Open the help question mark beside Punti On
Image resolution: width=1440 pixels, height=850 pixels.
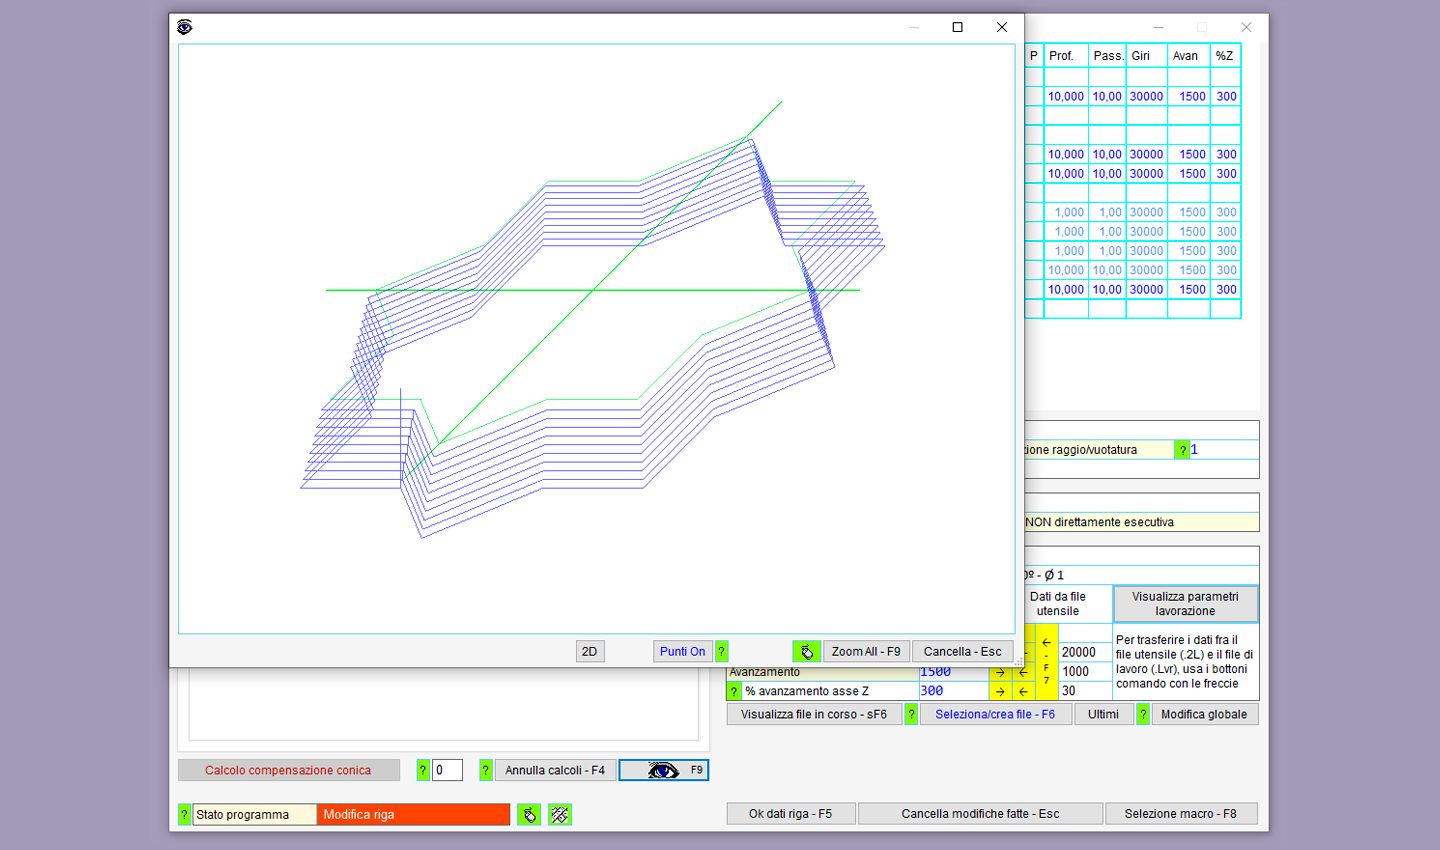[721, 651]
